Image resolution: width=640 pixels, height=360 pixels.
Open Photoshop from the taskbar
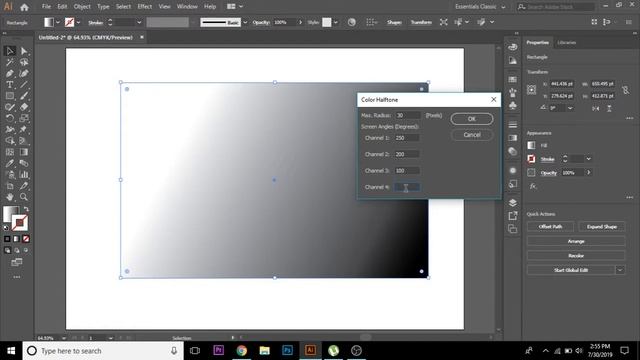pos(287,351)
